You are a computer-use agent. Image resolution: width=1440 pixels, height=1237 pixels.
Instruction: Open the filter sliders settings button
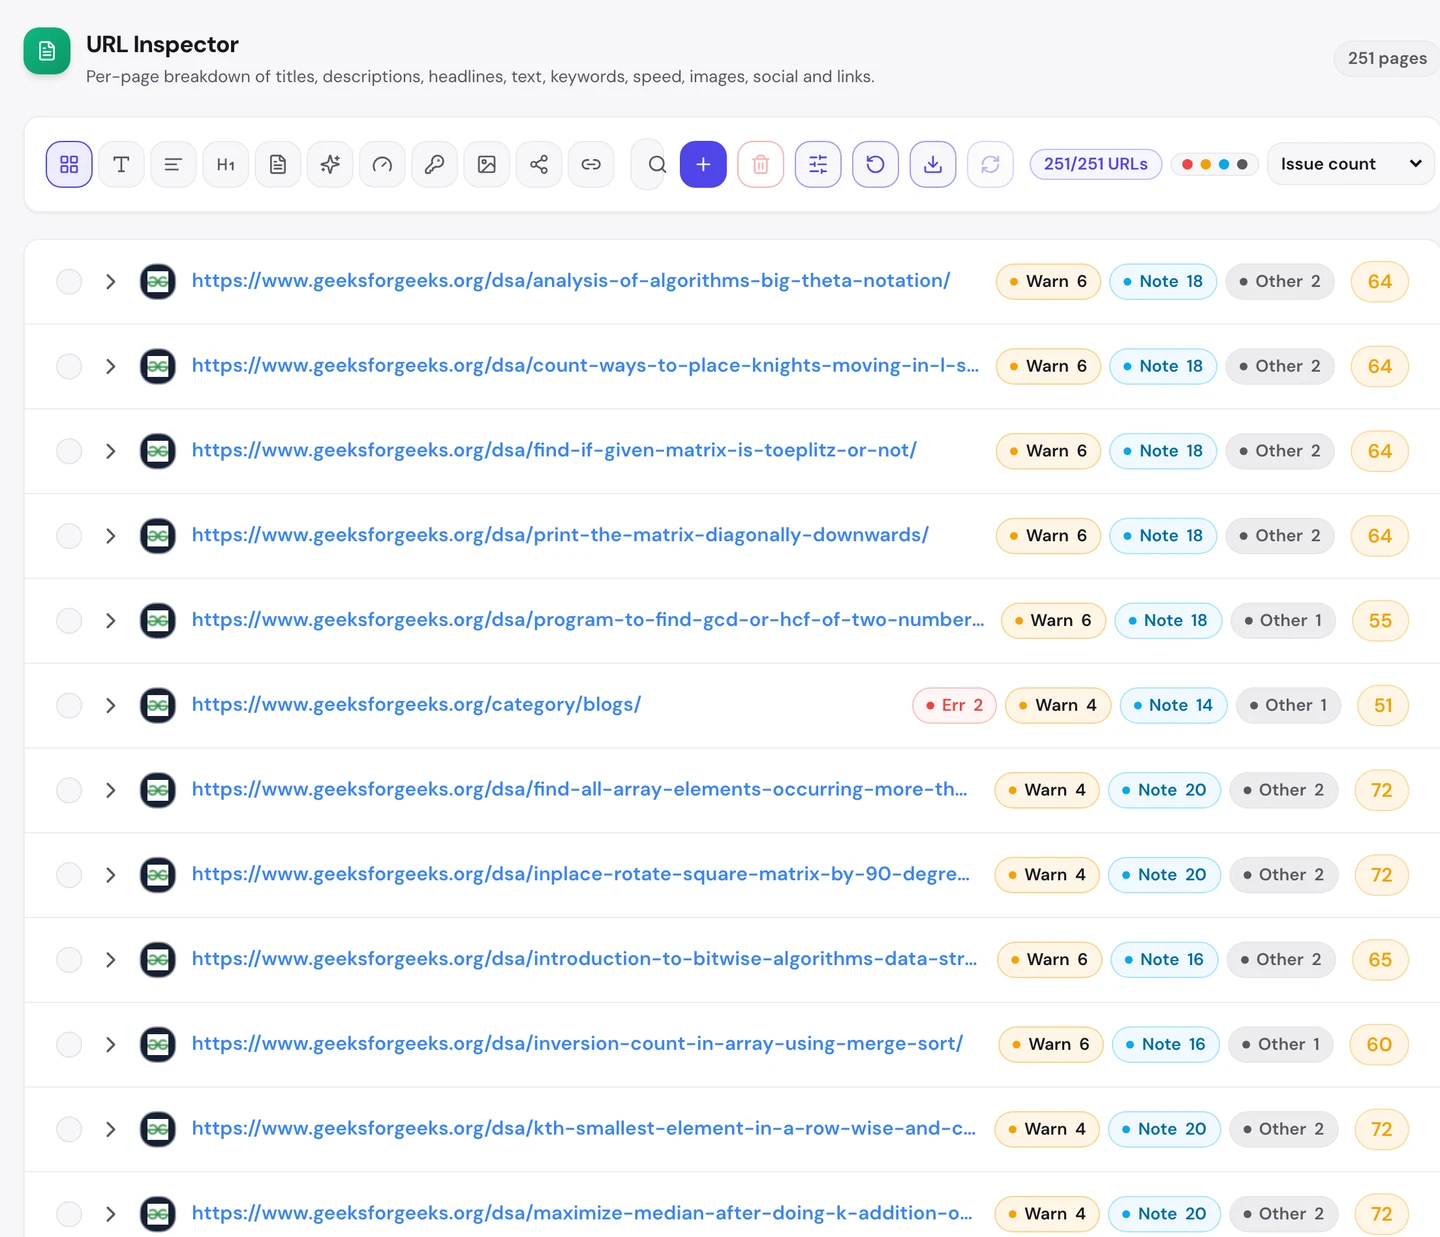click(x=818, y=164)
